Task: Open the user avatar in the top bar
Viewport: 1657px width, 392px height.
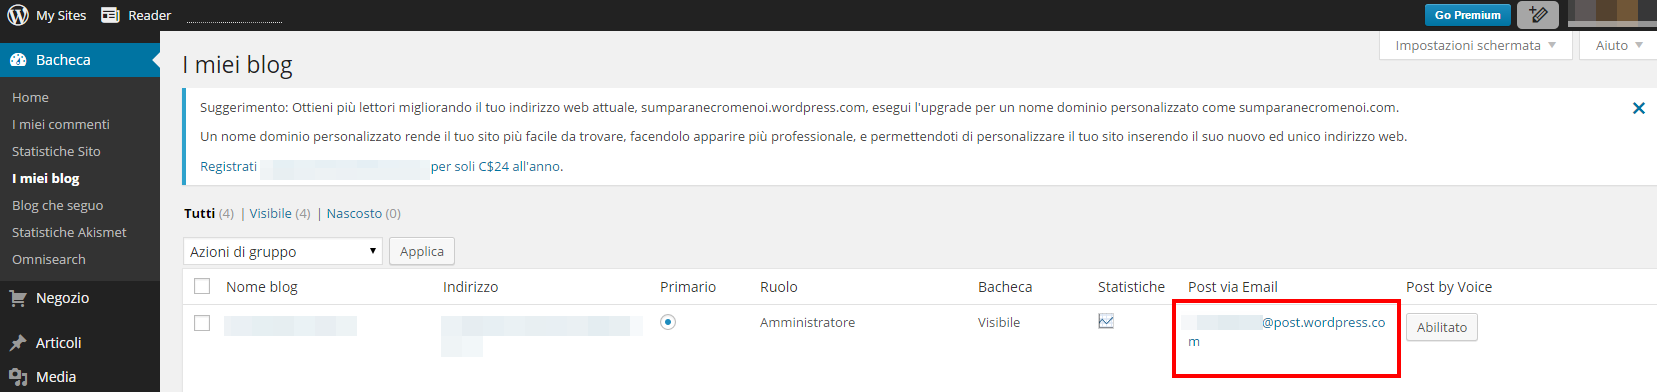Action: pos(1612,13)
